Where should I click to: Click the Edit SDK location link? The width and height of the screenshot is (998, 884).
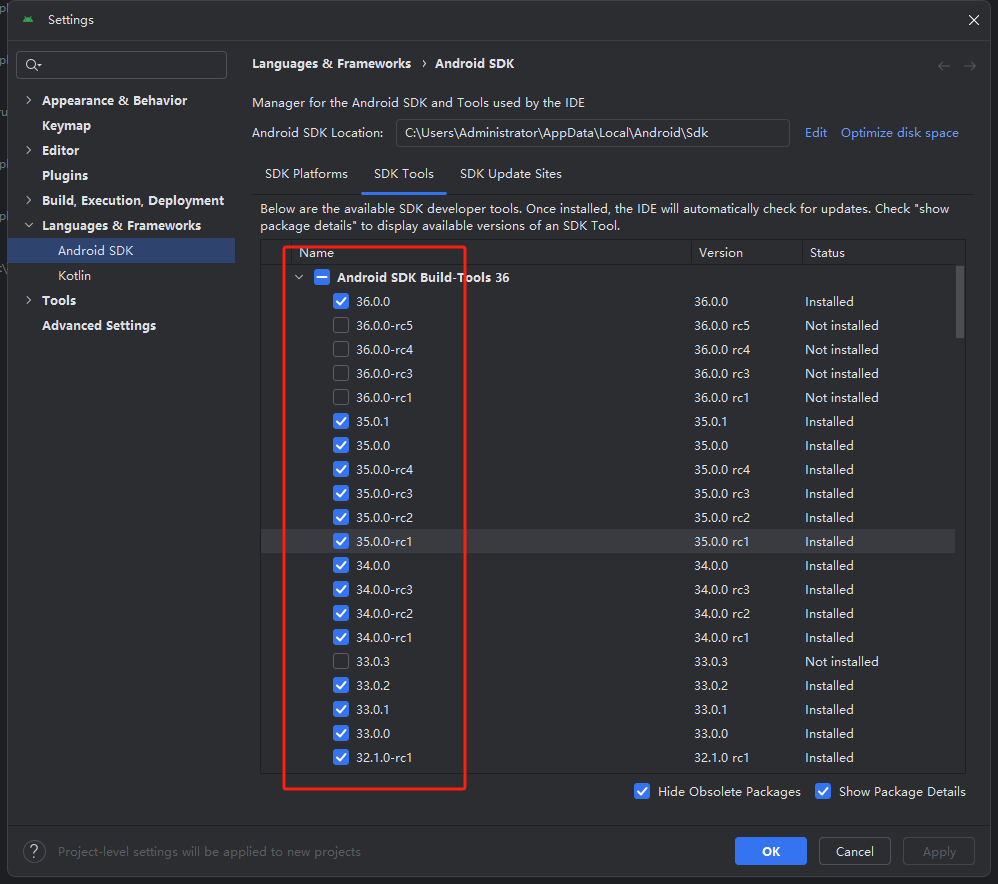pos(815,133)
